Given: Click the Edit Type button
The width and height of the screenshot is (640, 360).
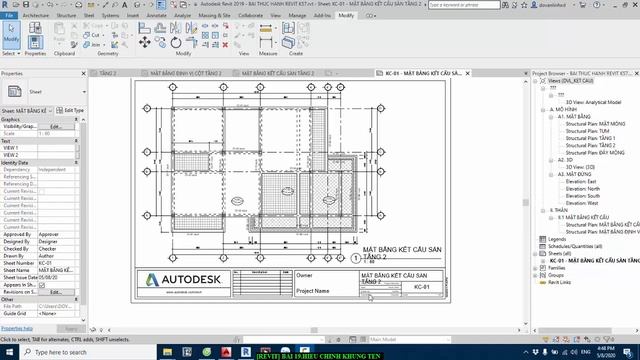Looking at the screenshot, I should click(x=70, y=111).
